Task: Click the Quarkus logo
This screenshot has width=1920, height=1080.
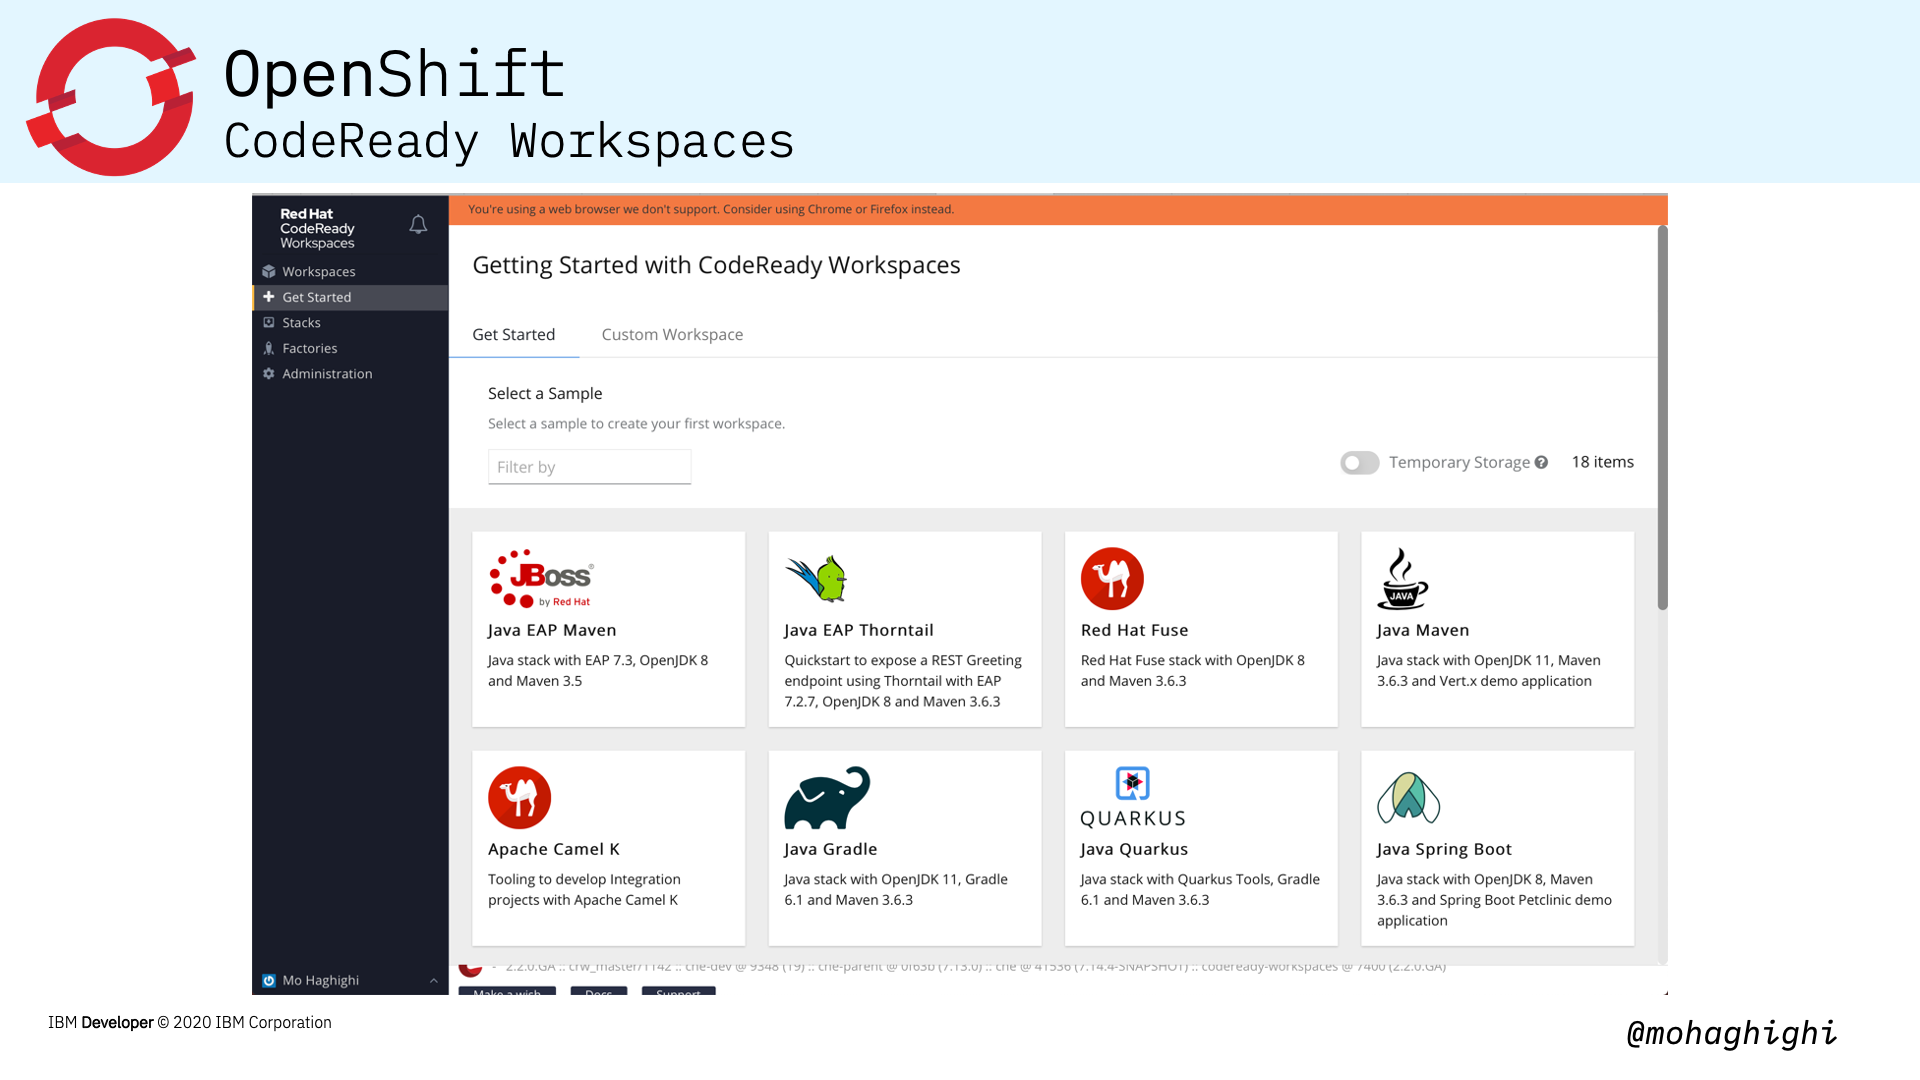Action: pos(1133,797)
